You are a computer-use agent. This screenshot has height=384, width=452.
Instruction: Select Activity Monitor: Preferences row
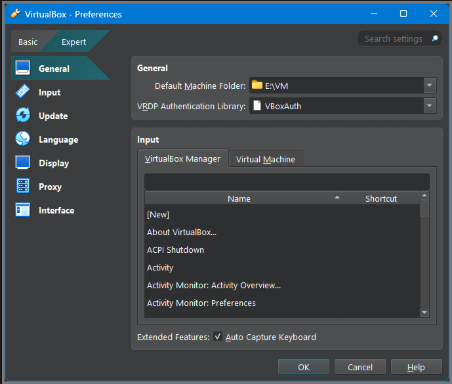click(x=283, y=303)
